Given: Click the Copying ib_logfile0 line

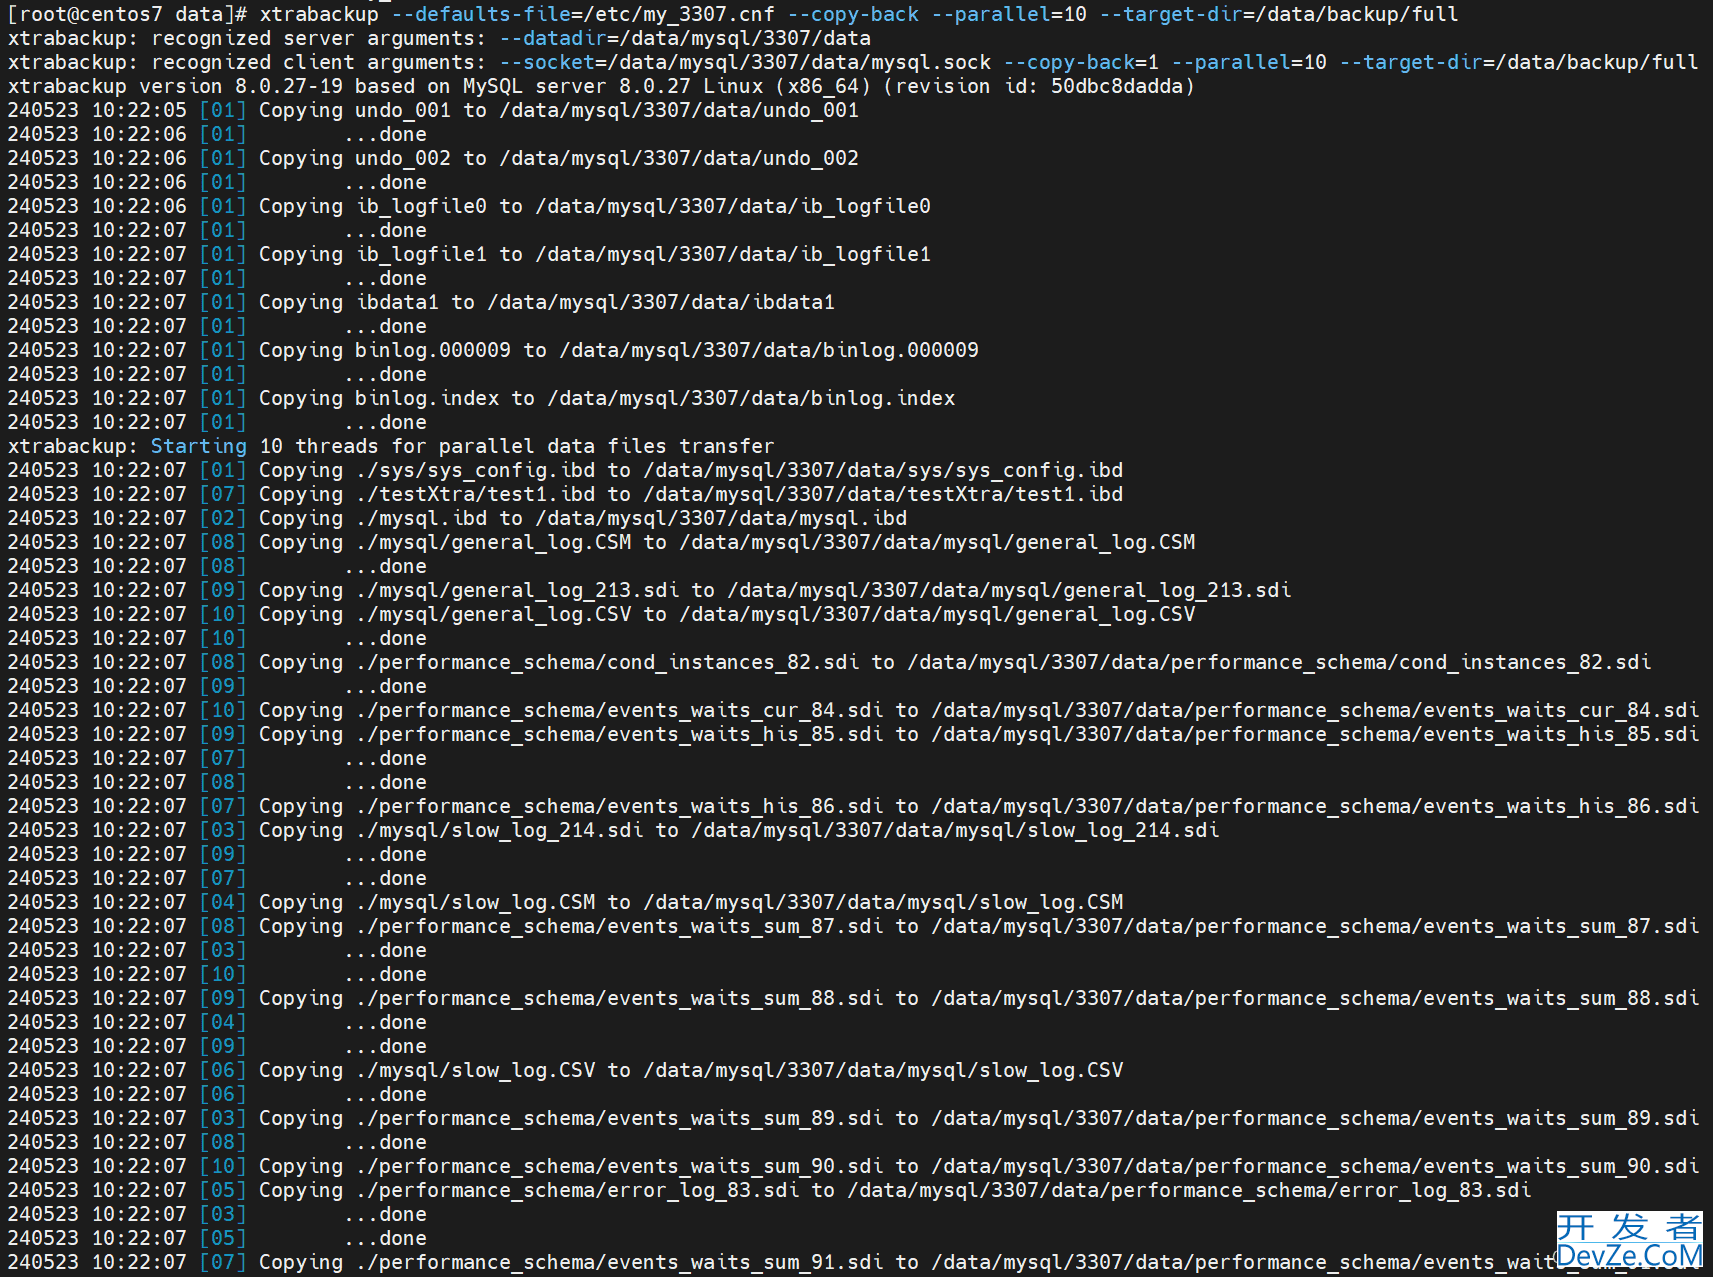Looking at the screenshot, I should tap(469, 206).
